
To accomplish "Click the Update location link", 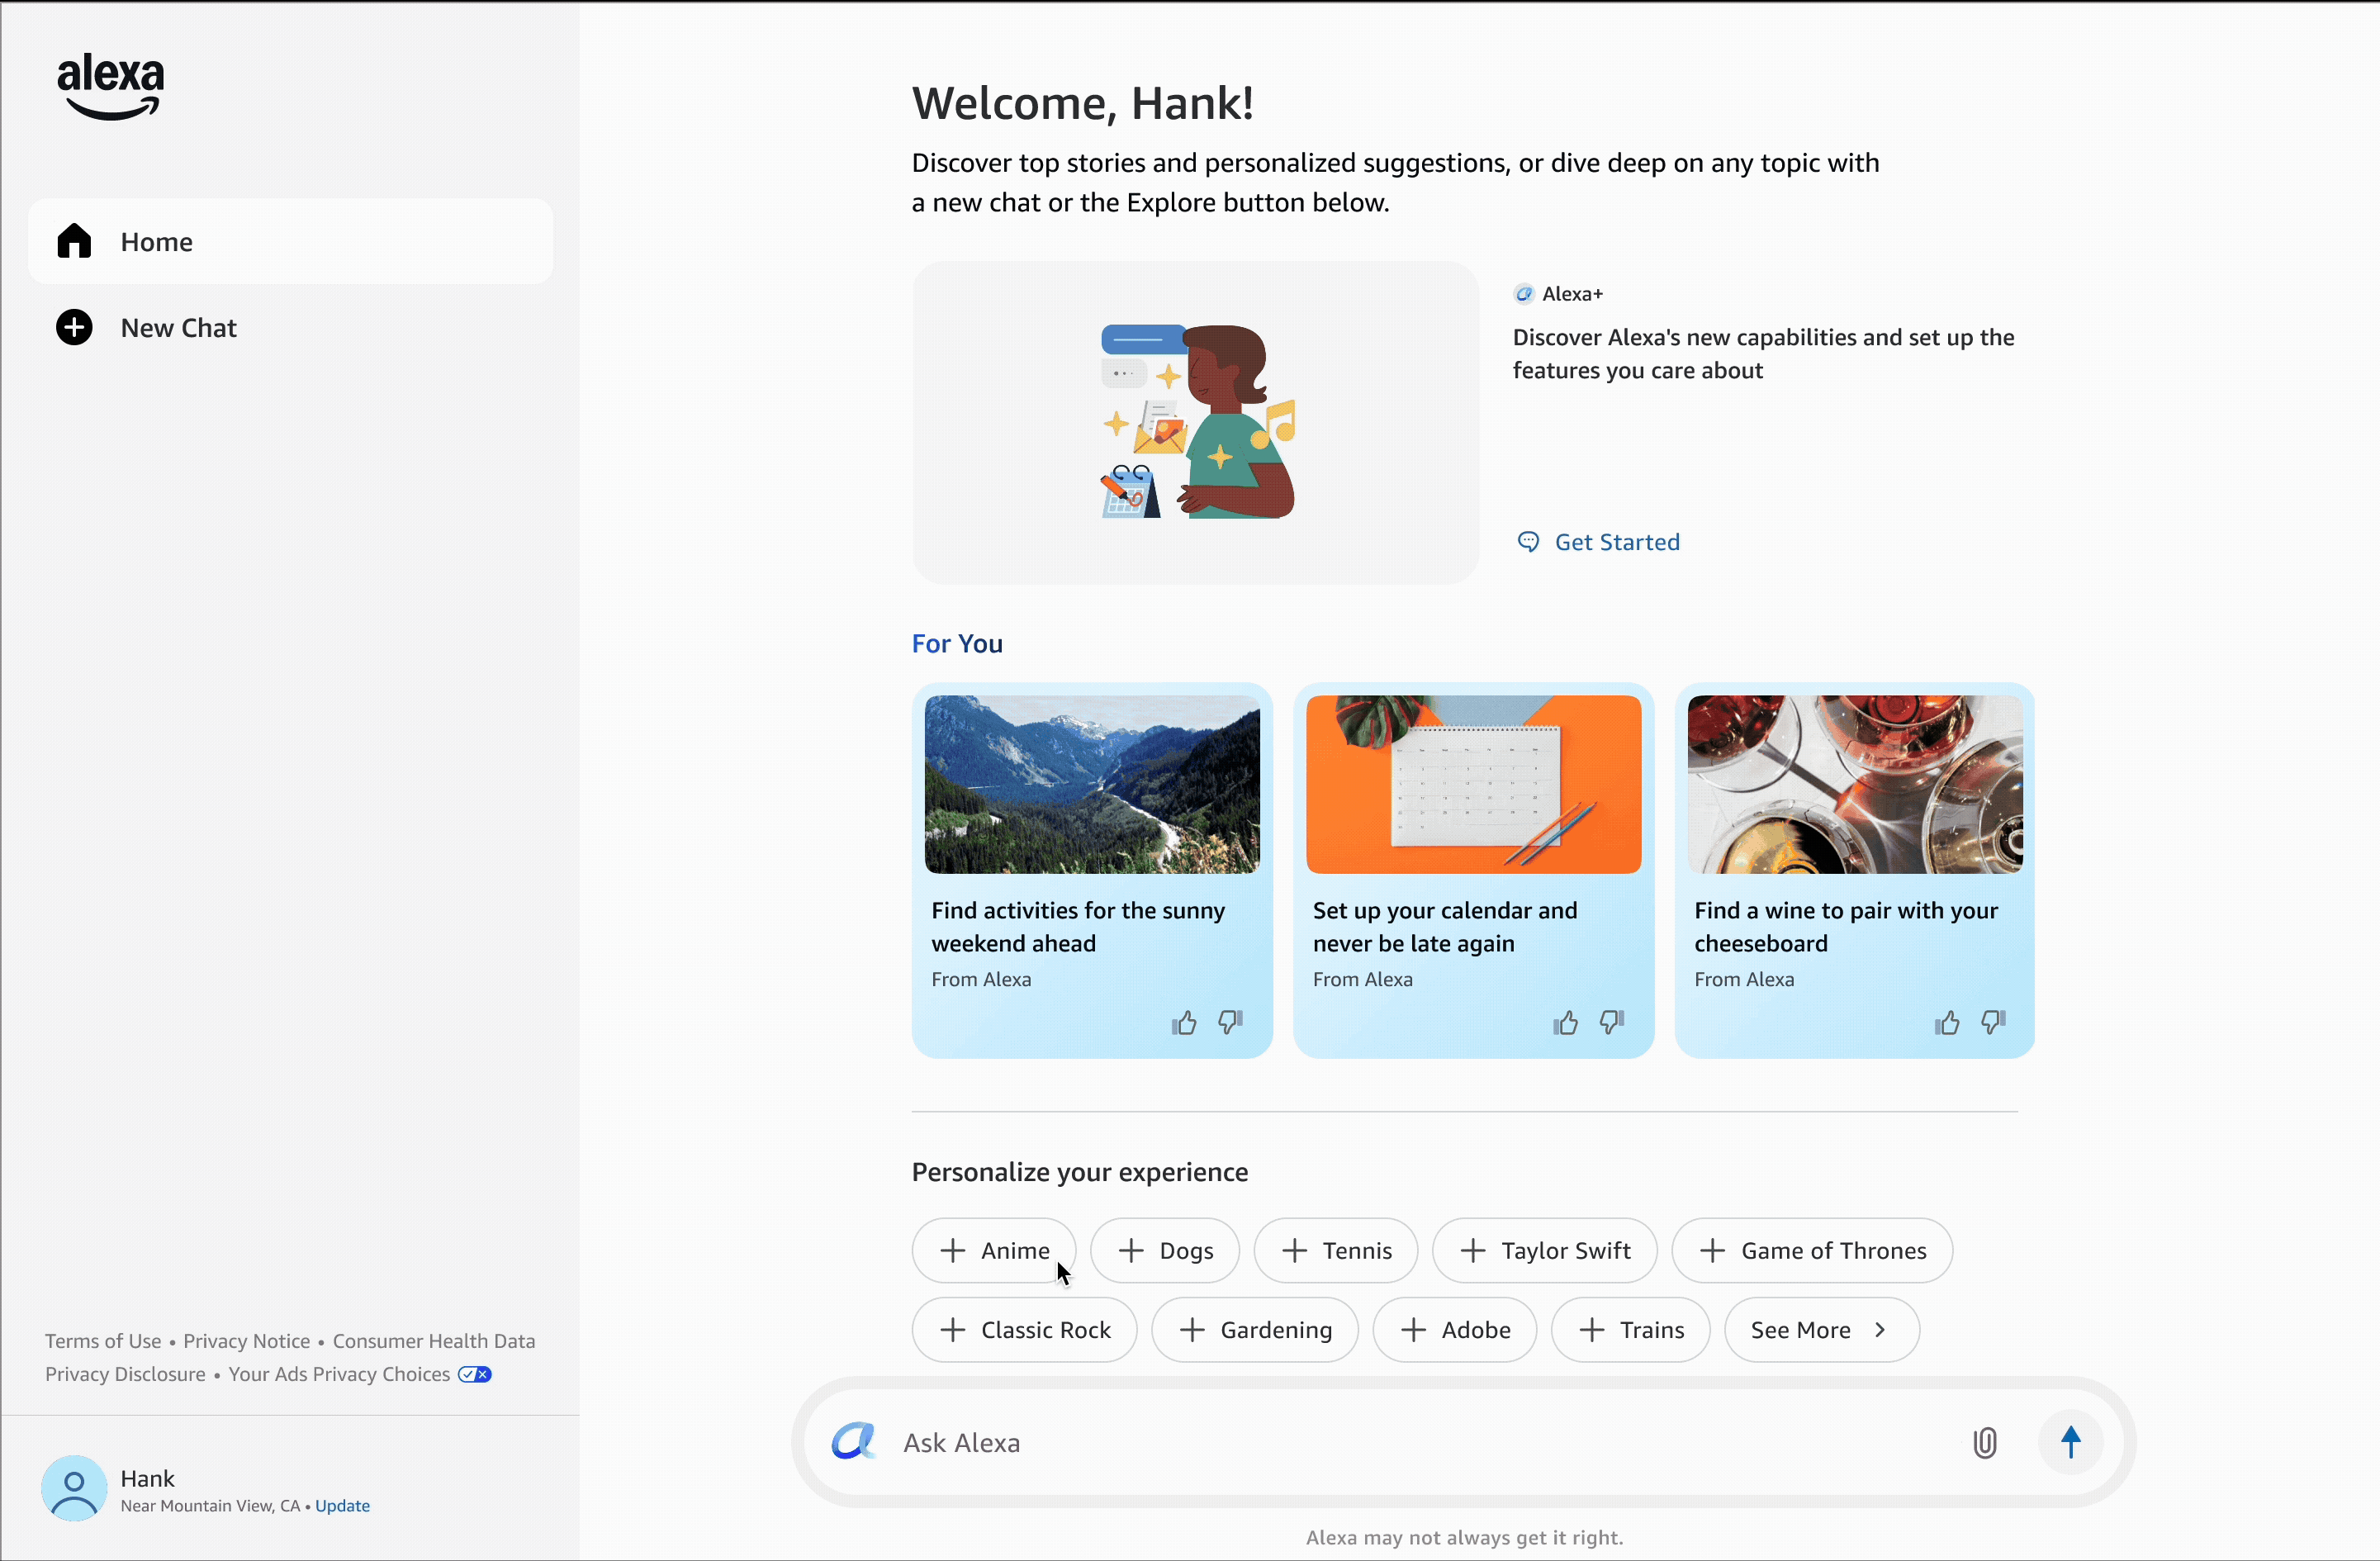I will pyautogui.click(x=342, y=1506).
